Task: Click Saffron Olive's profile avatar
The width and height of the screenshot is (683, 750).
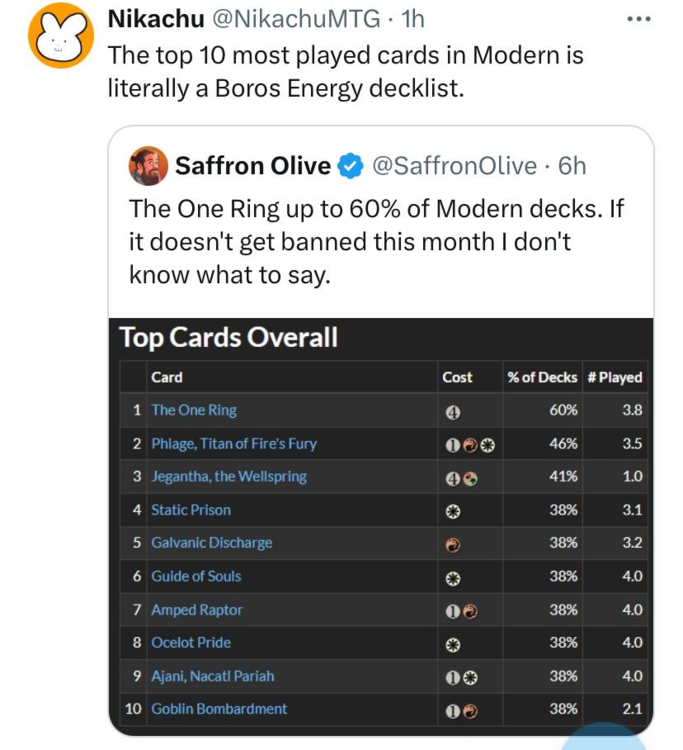Action: (148, 166)
